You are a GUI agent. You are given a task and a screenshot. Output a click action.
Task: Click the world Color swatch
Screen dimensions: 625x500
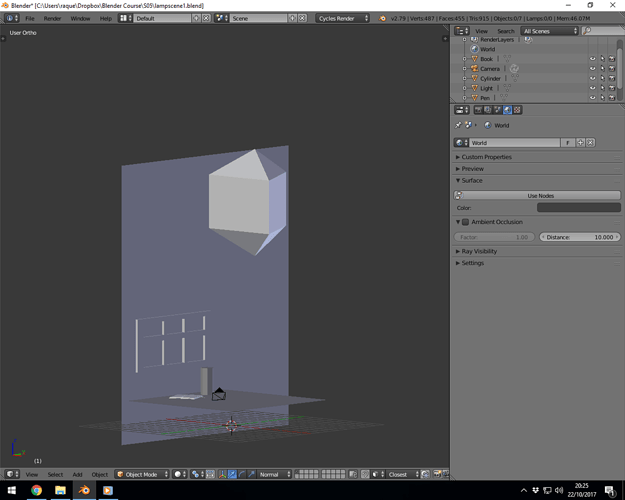tap(579, 208)
